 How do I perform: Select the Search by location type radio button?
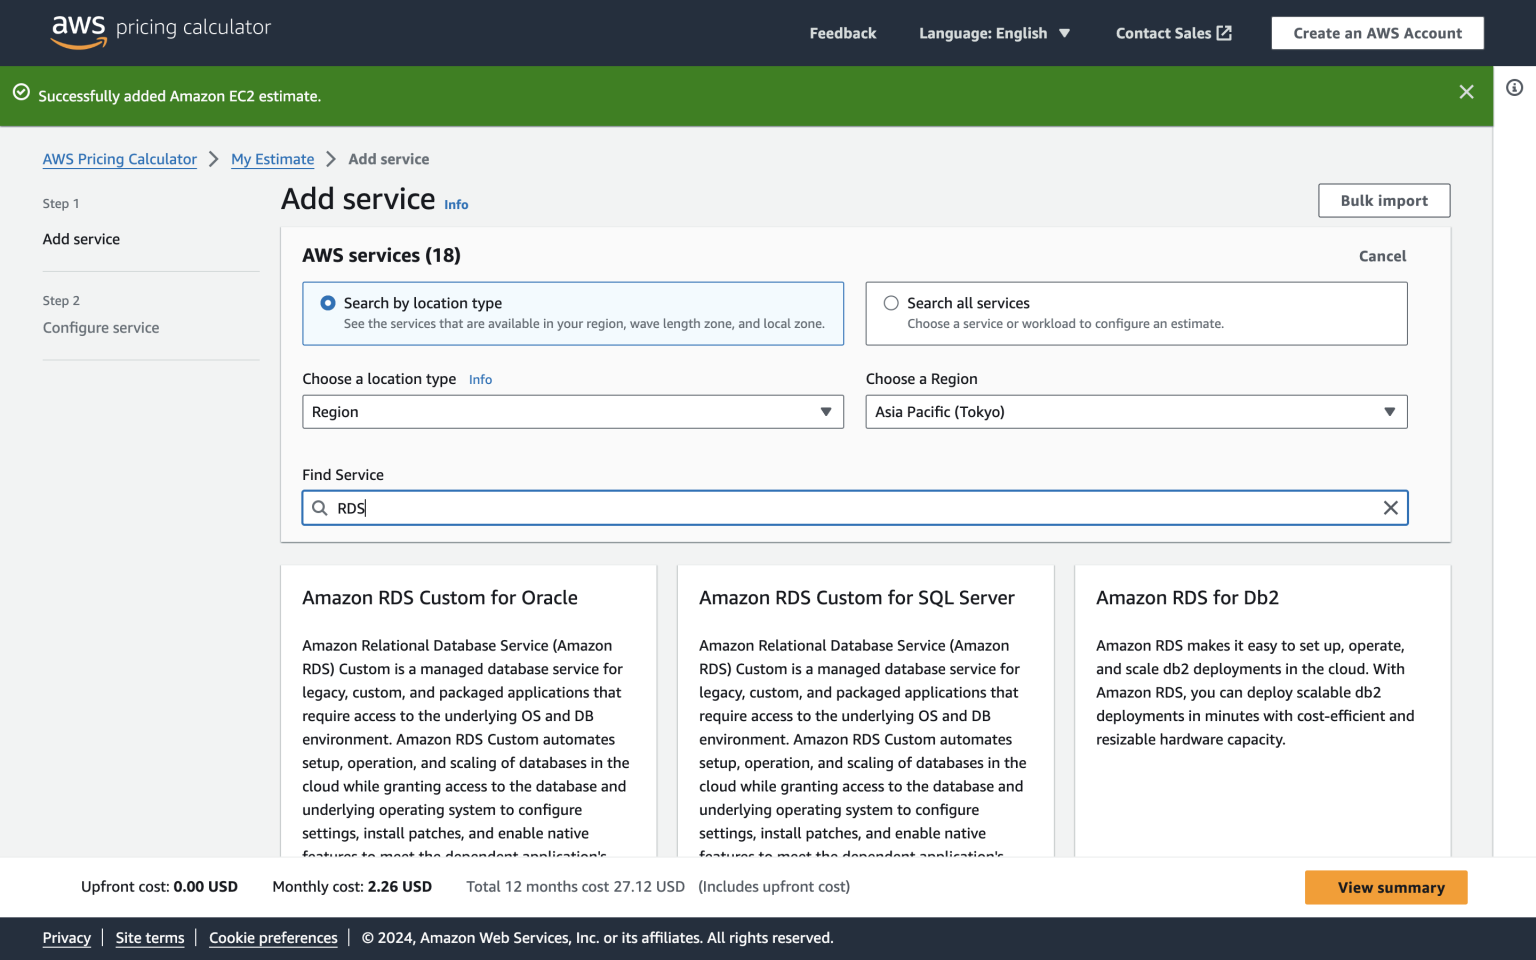pyautogui.click(x=328, y=302)
